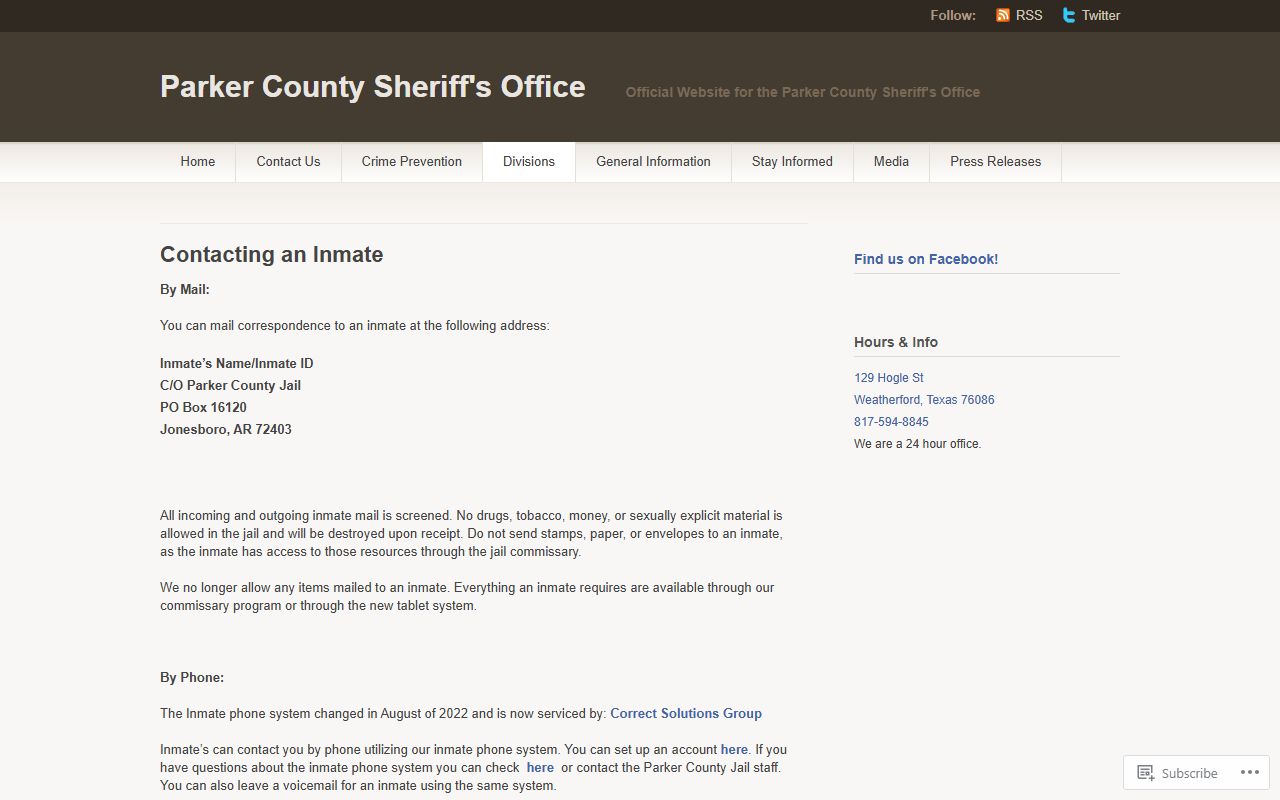This screenshot has height=800, width=1280.
Task: Click the 'We are a 24 hour office.' text
Action: coord(918,444)
